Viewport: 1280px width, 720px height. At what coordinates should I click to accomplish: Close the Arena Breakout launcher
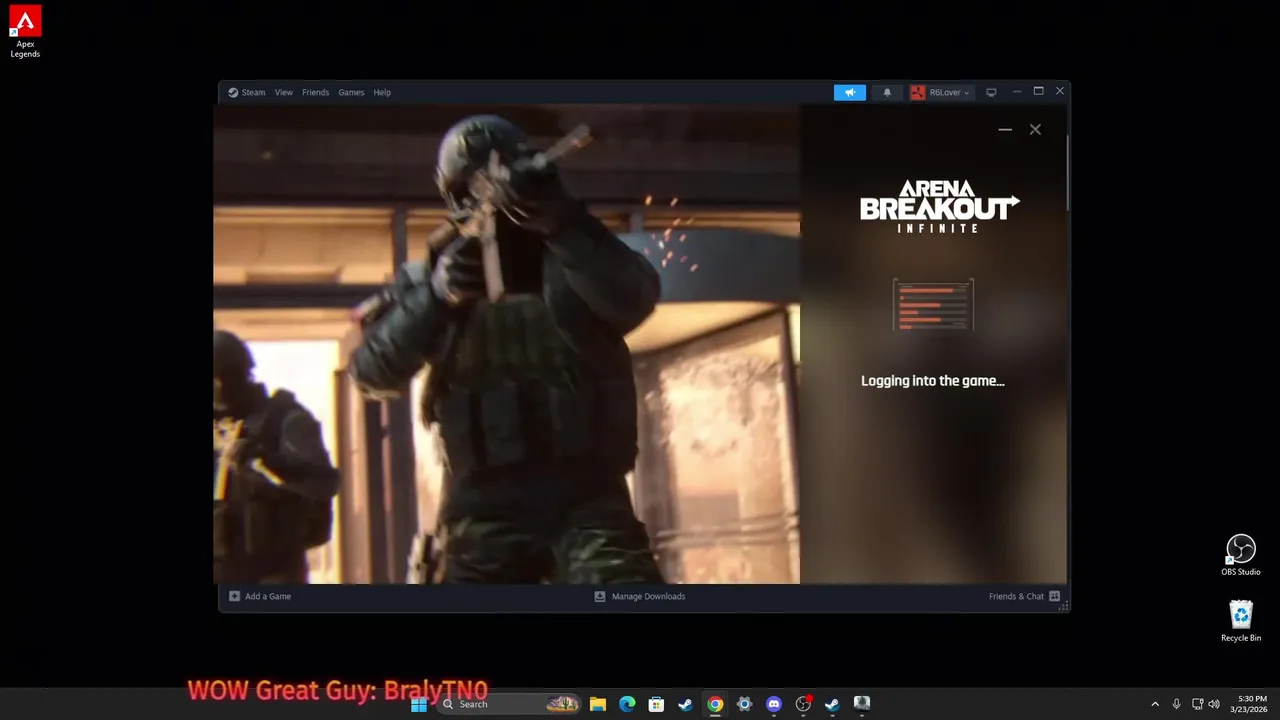(x=1035, y=129)
